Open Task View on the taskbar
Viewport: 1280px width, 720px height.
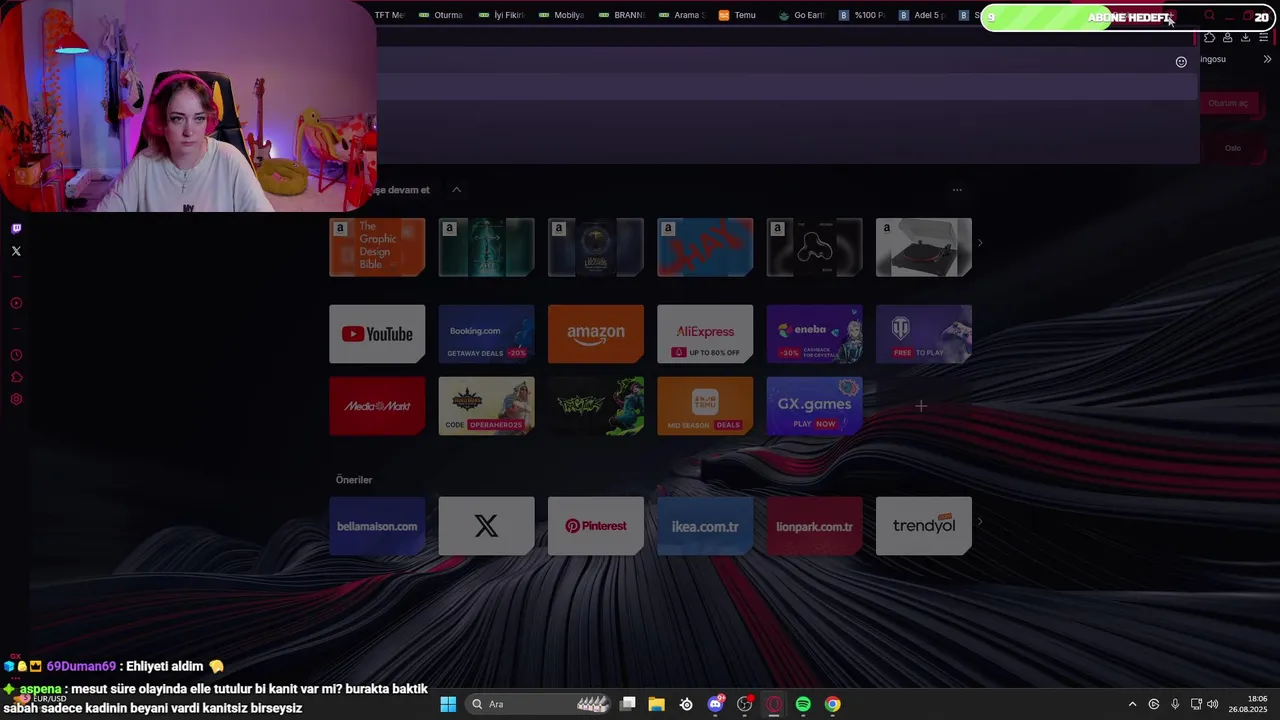(628, 704)
